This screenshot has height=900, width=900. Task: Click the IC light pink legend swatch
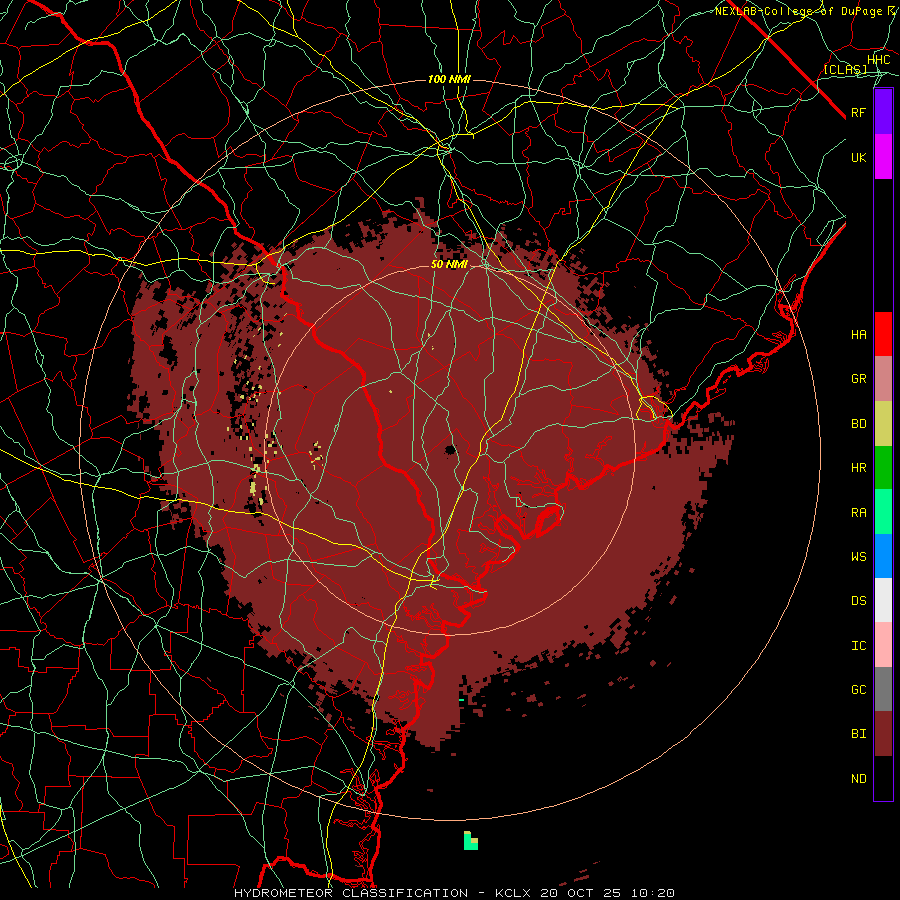point(883,645)
